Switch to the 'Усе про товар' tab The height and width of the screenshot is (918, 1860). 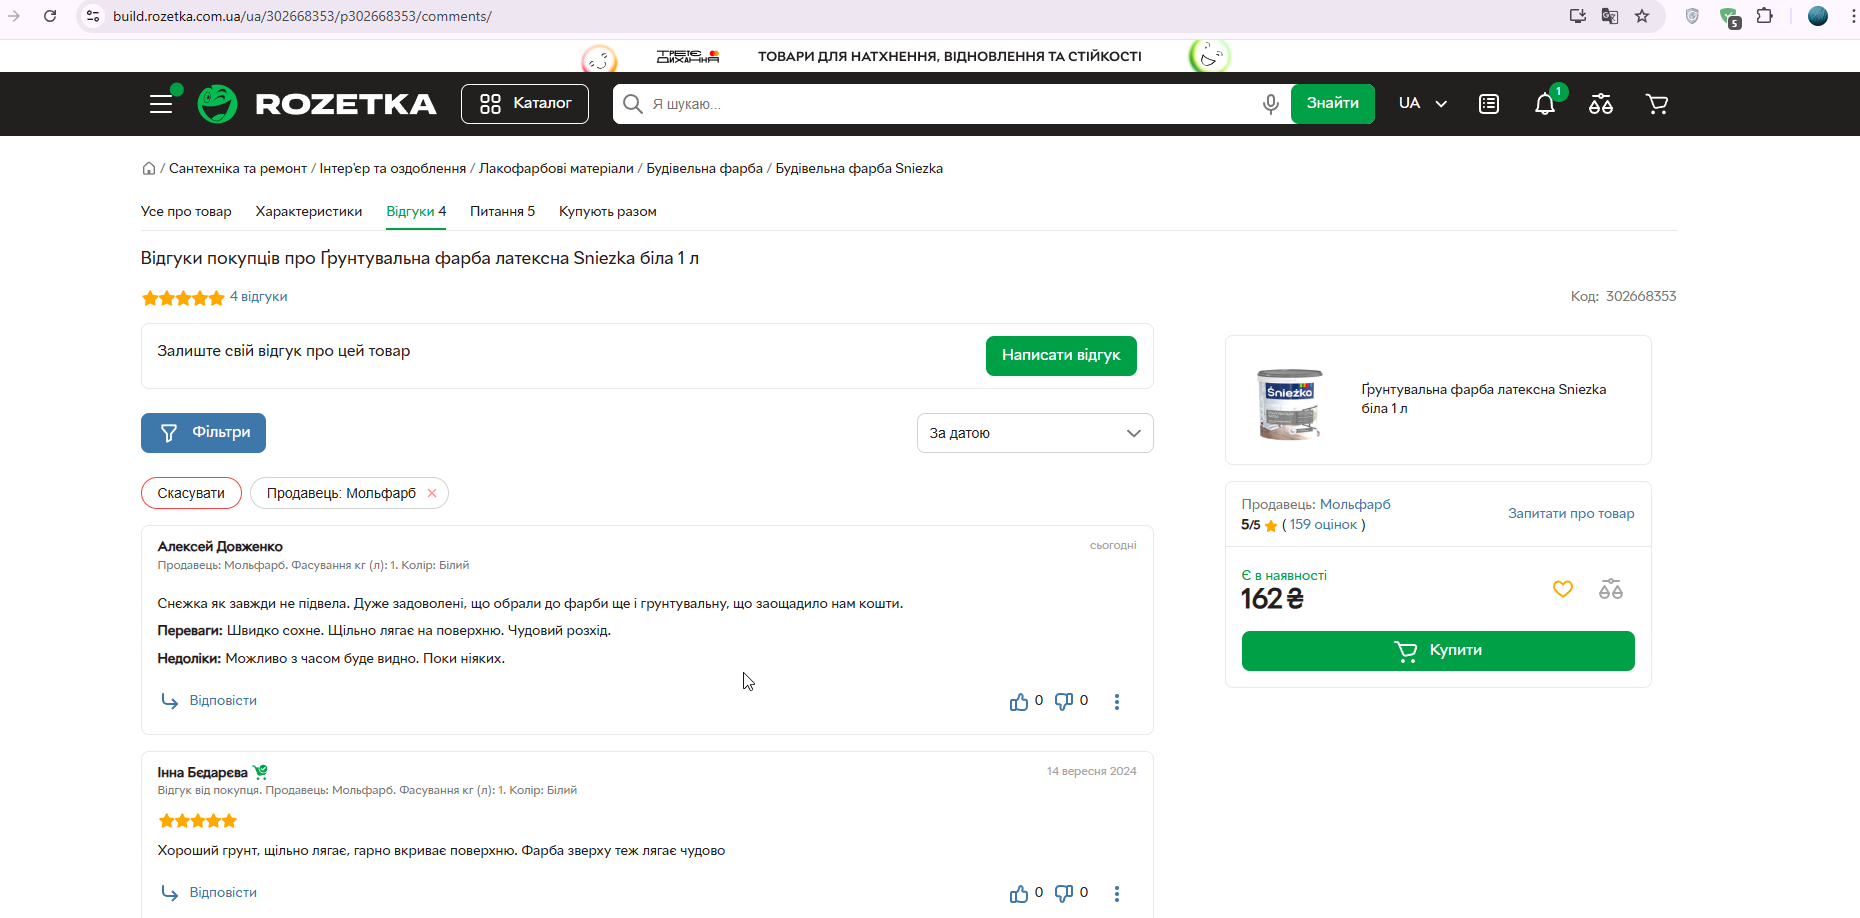click(186, 211)
